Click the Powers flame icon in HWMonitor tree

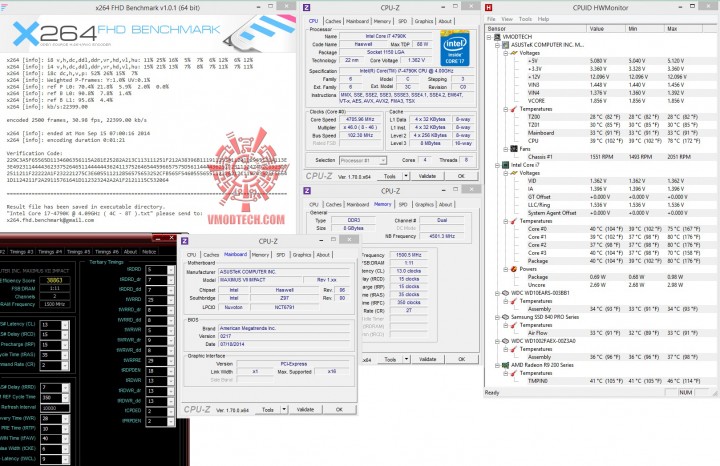[x=514, y=269]
